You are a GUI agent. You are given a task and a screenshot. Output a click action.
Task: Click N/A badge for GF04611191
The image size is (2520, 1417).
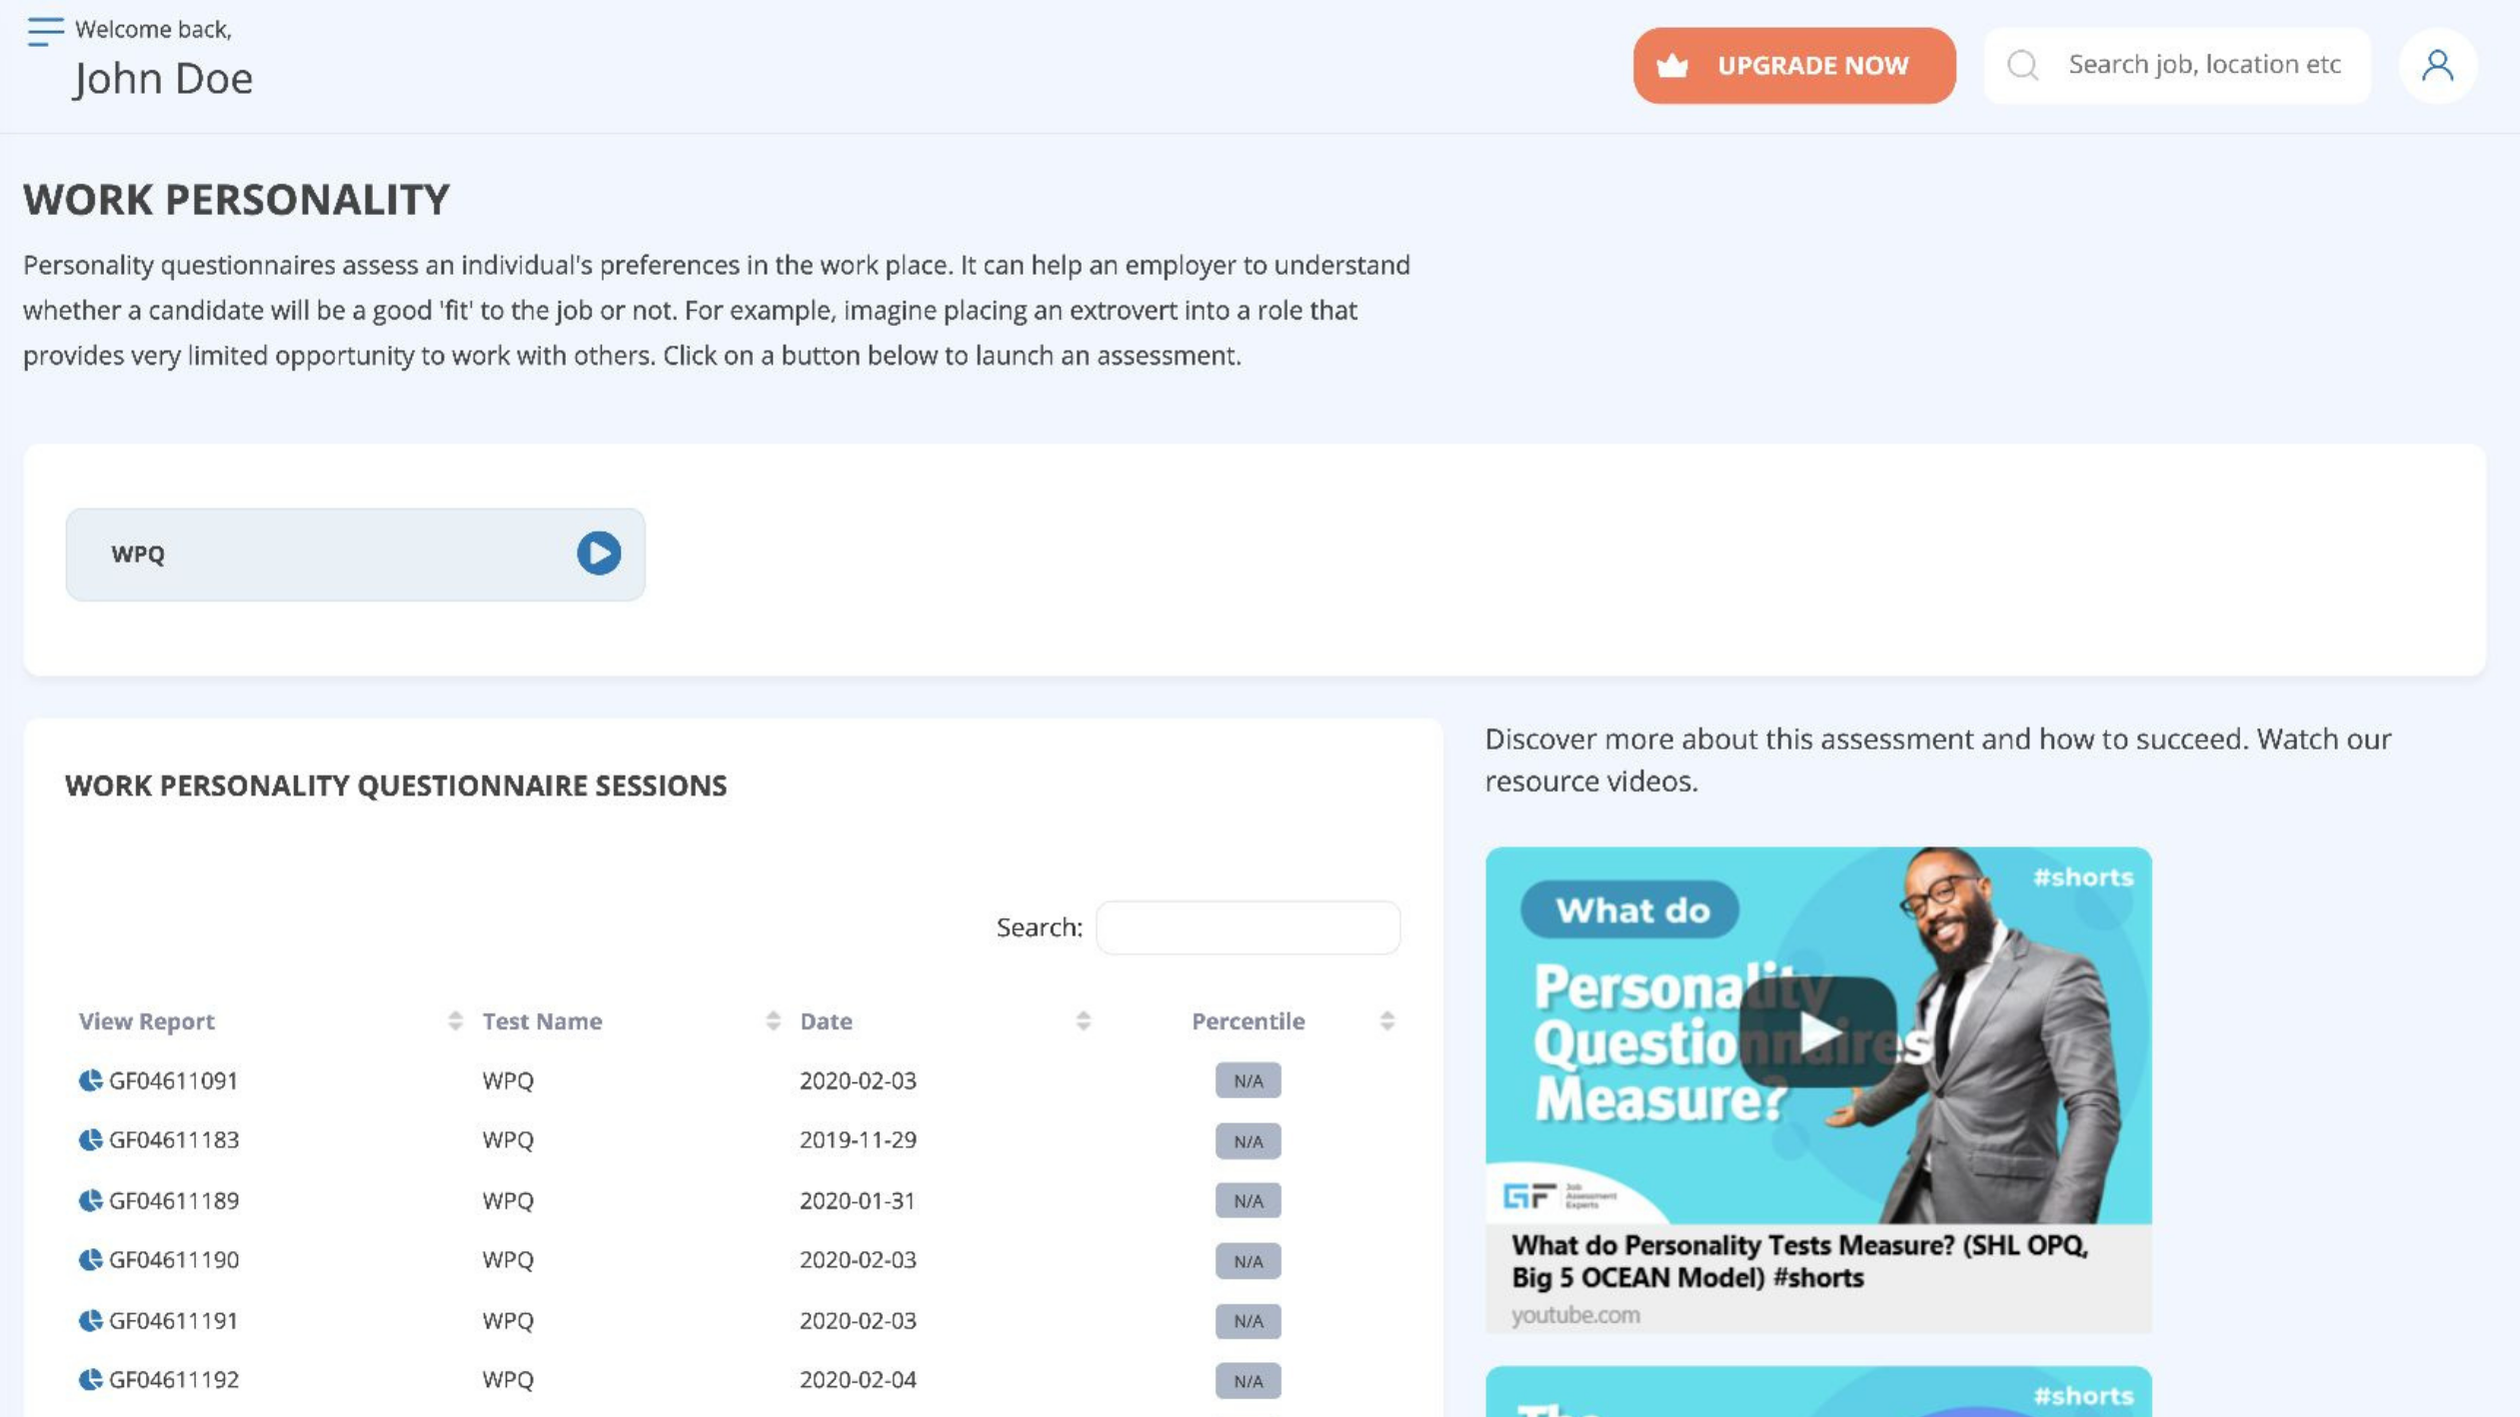(1248, 1321)
